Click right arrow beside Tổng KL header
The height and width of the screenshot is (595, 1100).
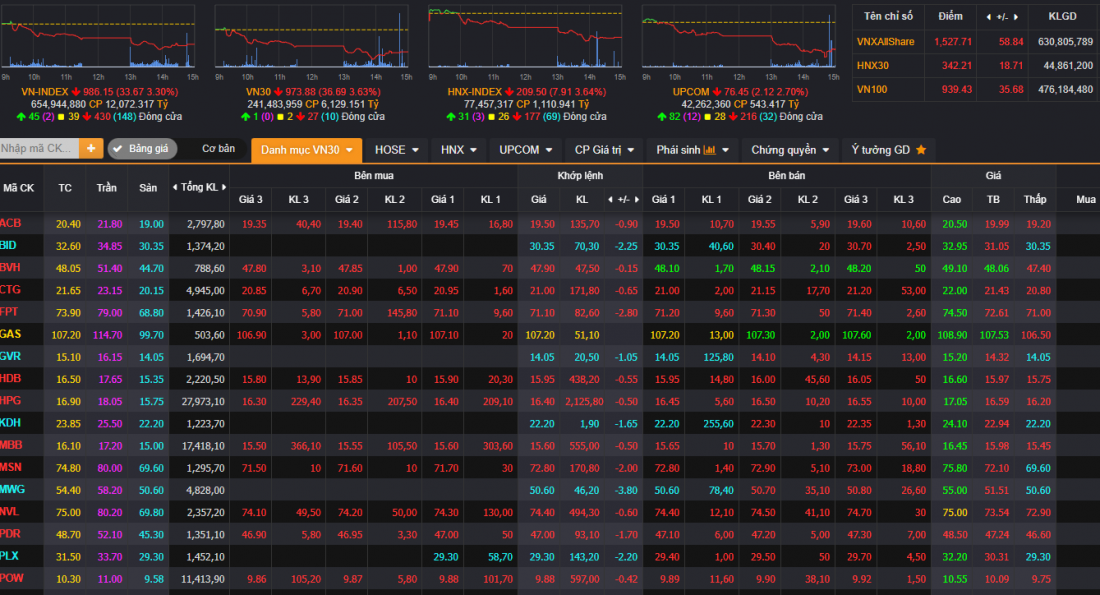tap(224, 187)
